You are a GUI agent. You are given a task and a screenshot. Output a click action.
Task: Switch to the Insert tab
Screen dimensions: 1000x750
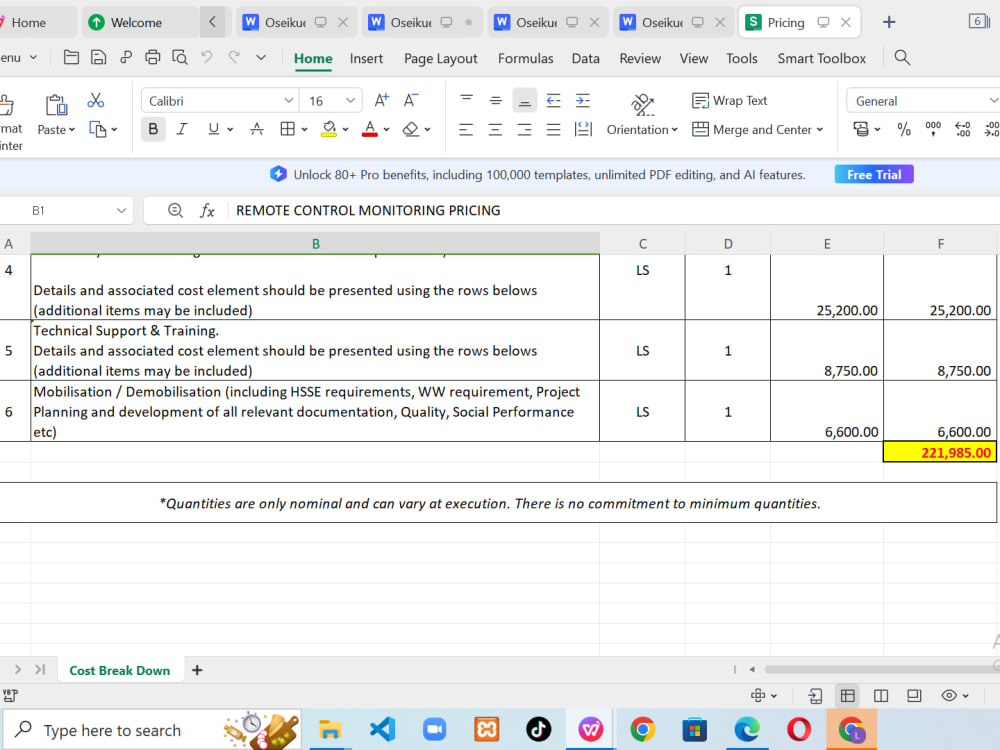(x=366, y=58)
